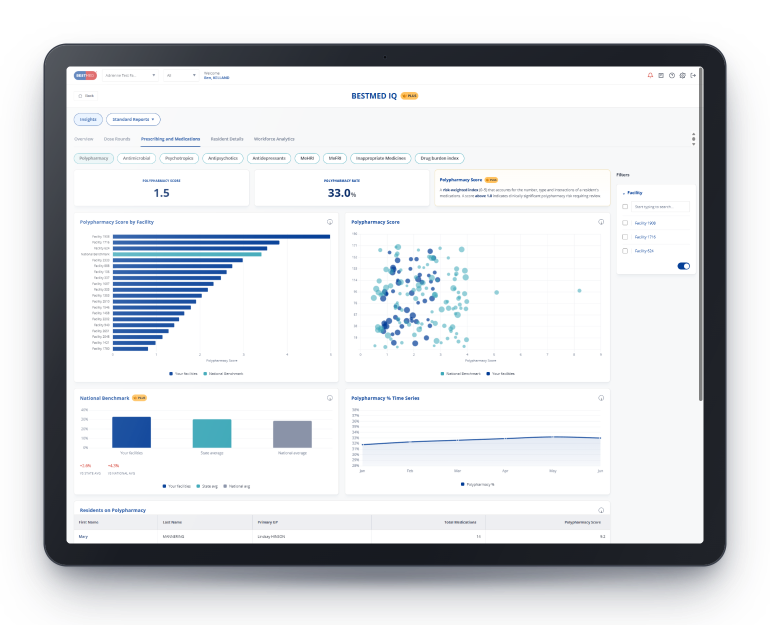Switch to the Resident Details tab

(227, 139)
